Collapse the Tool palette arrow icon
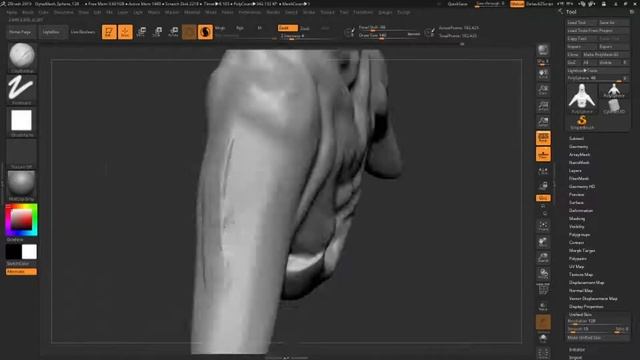Screen dimensions: 640x360 [560, 12]
